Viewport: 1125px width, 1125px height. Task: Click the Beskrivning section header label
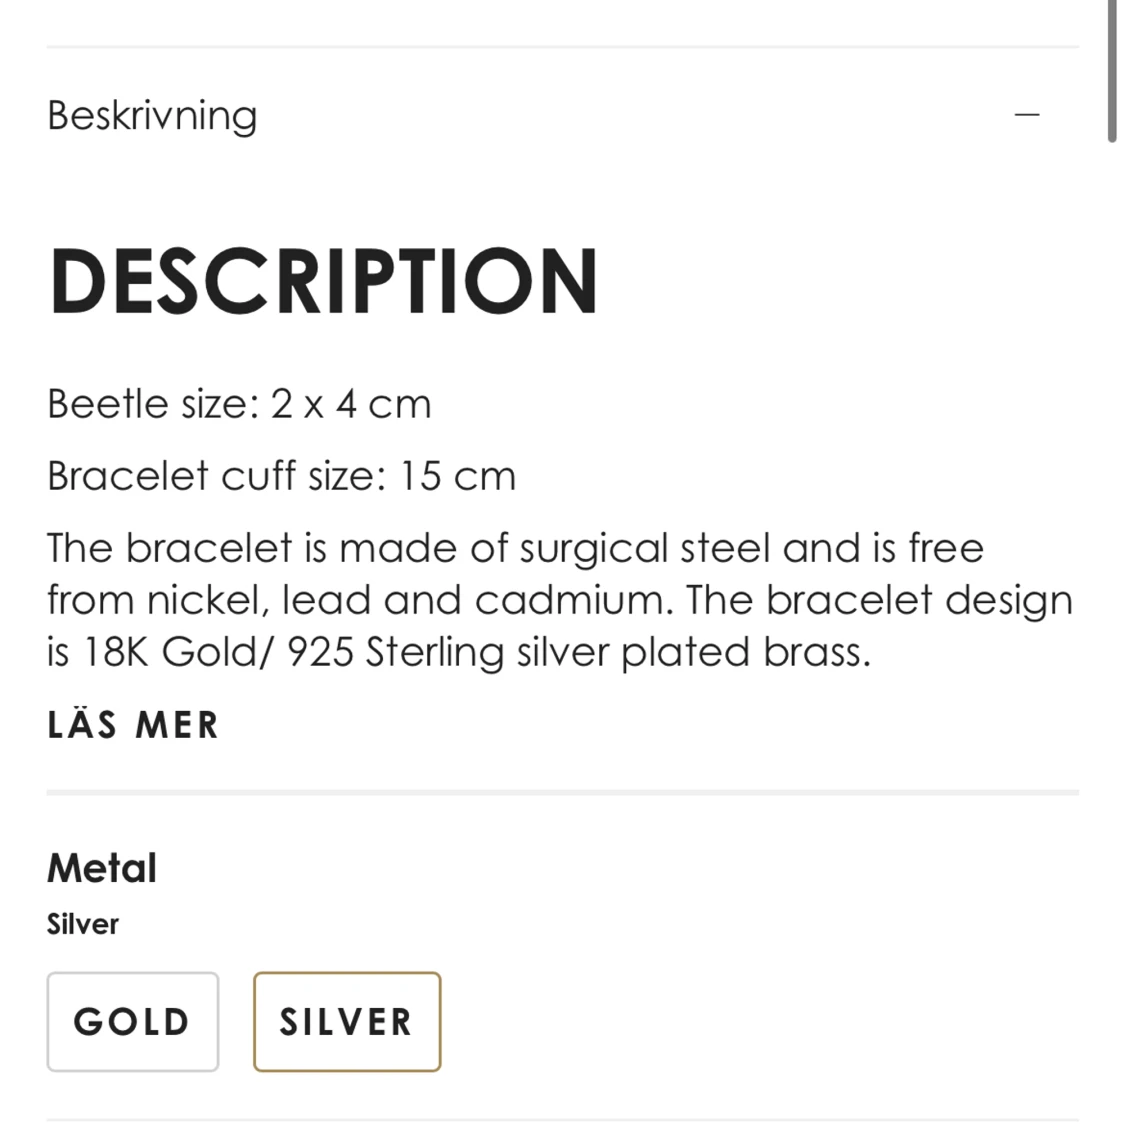tap(152, 116)
